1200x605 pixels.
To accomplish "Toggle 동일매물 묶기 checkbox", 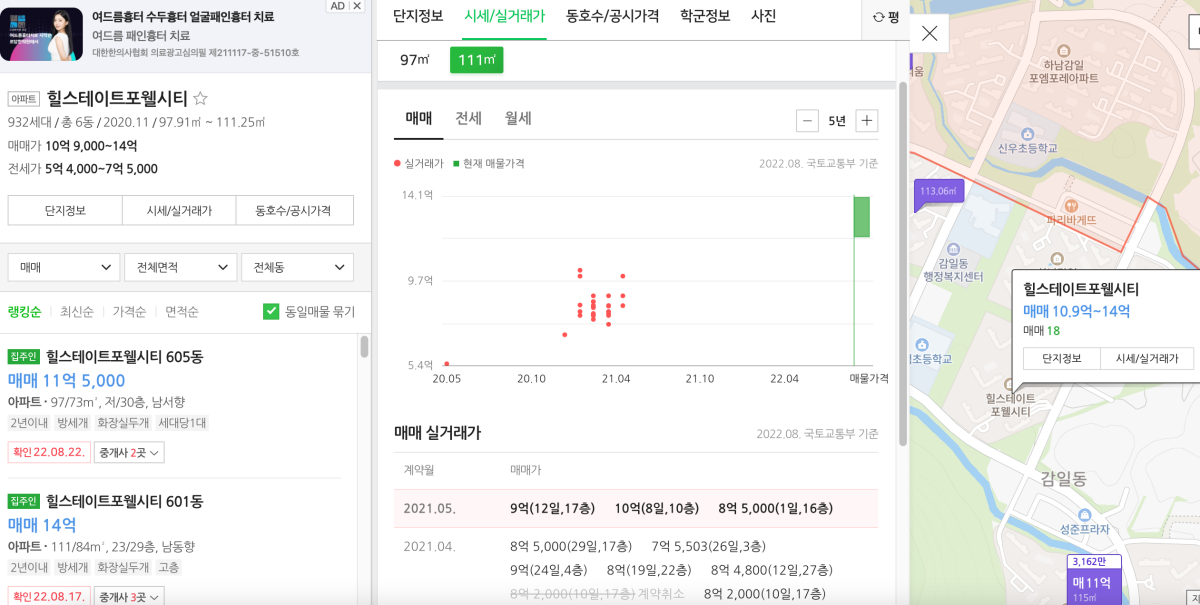I will pos(271,311).
